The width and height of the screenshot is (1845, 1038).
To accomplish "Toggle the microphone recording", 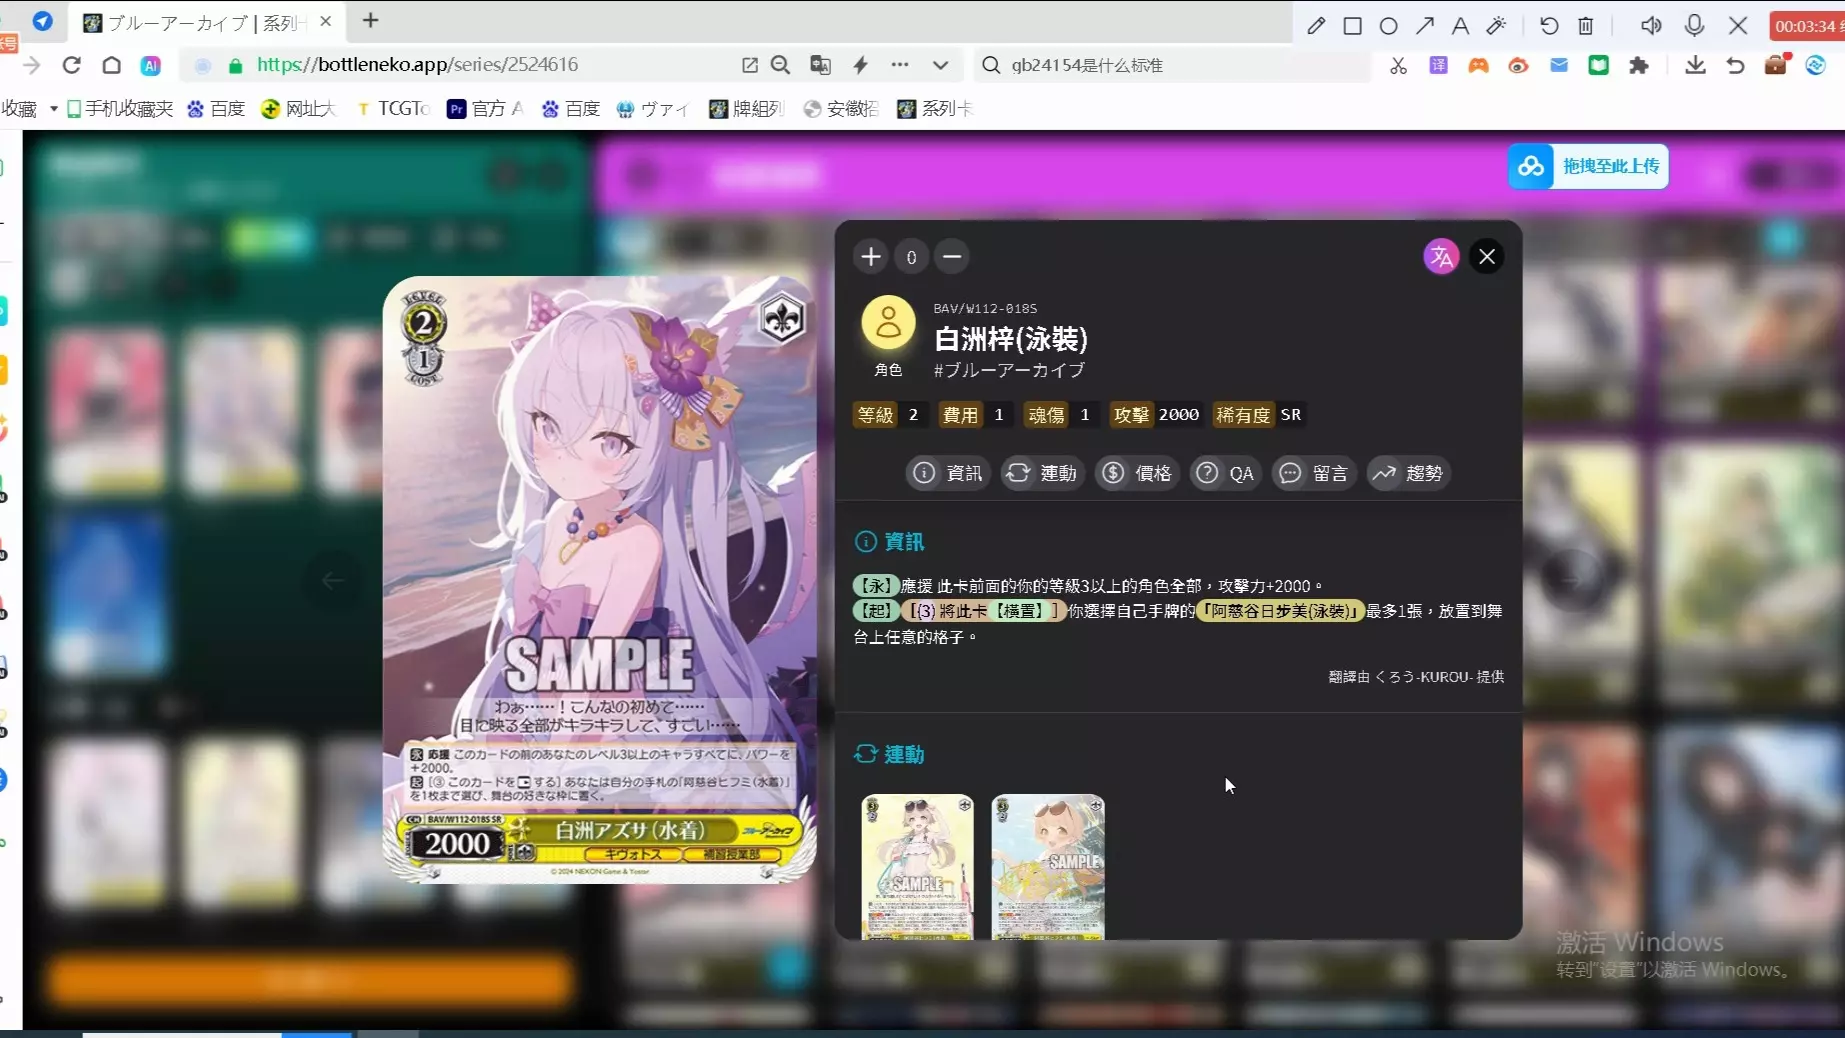I will 1694,26.
